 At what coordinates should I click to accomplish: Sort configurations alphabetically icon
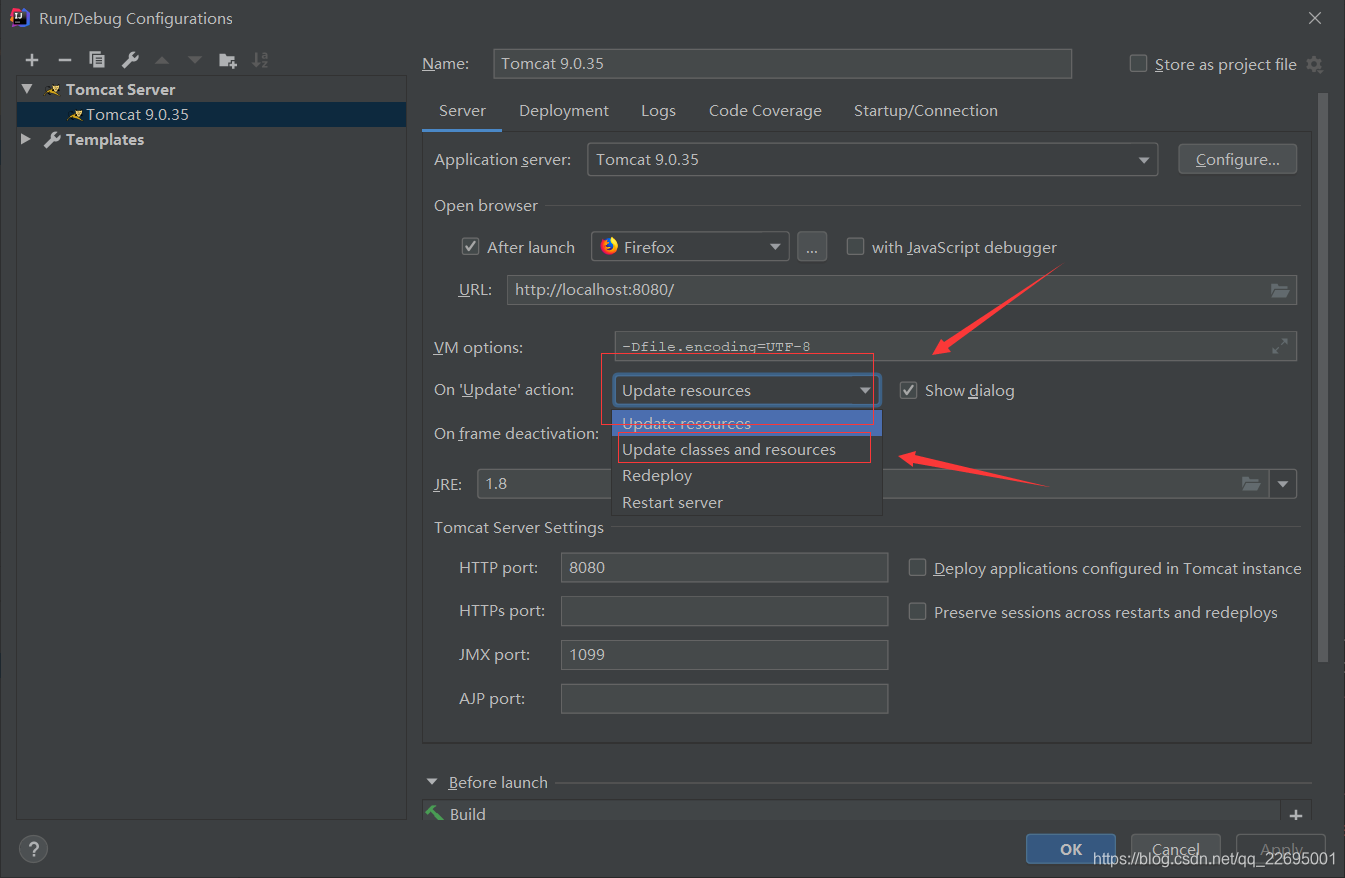260,60
